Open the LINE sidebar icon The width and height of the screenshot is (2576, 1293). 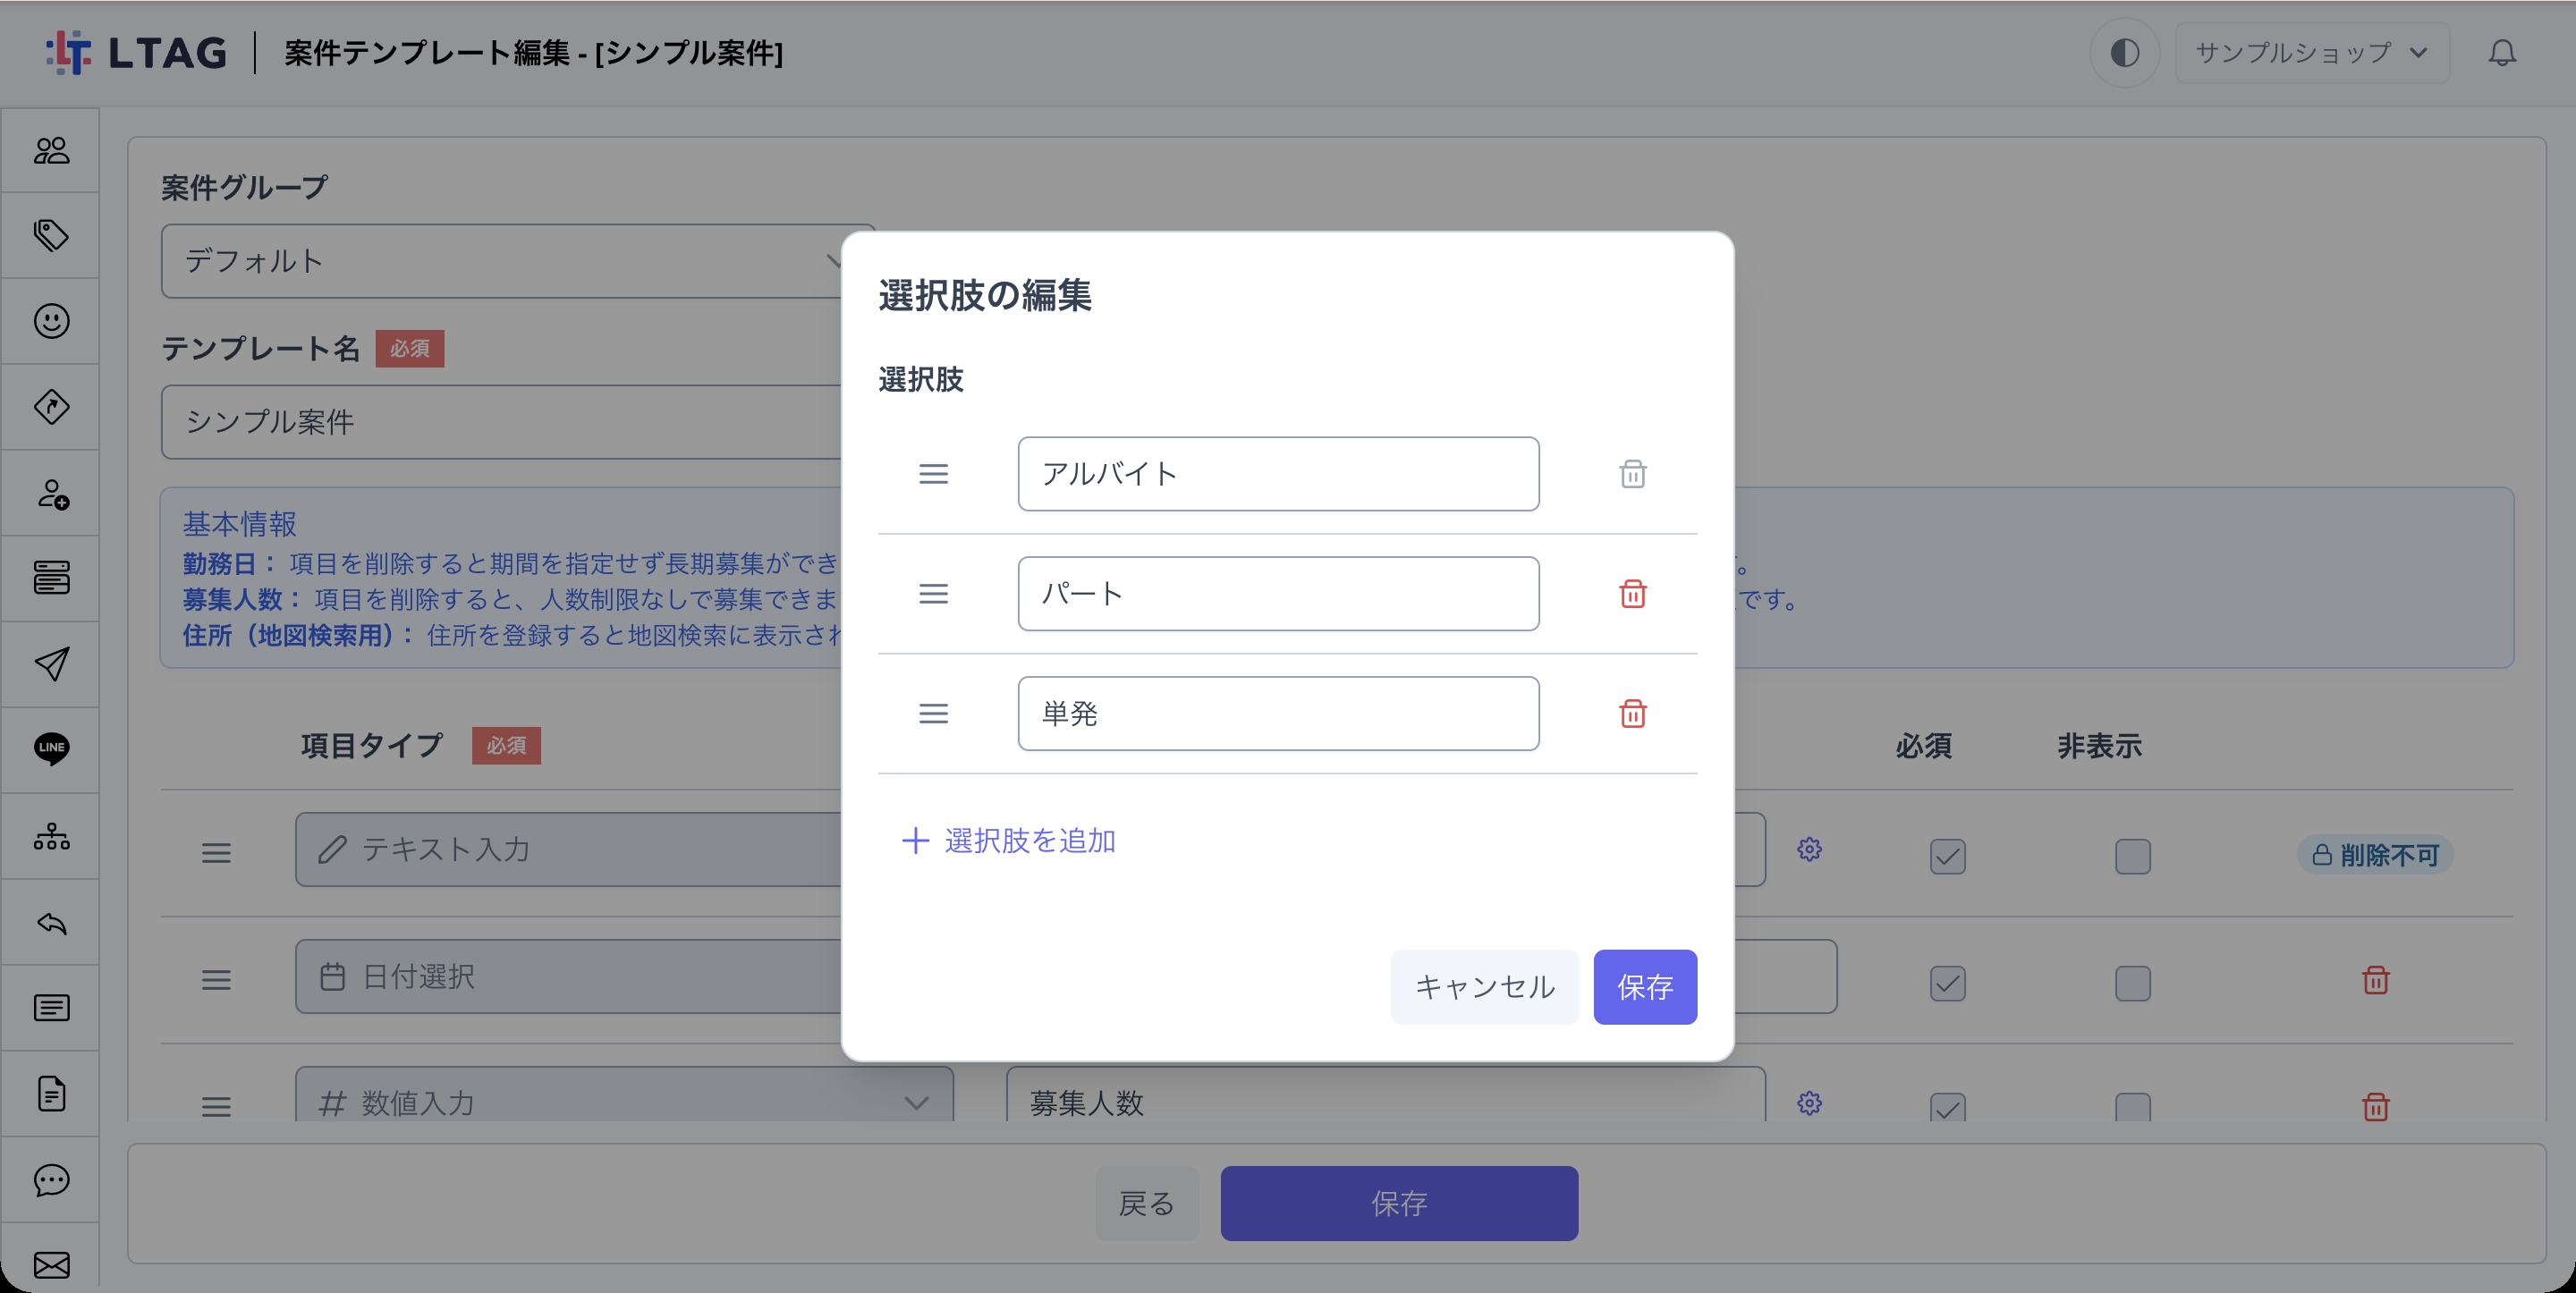click(51, 749)
